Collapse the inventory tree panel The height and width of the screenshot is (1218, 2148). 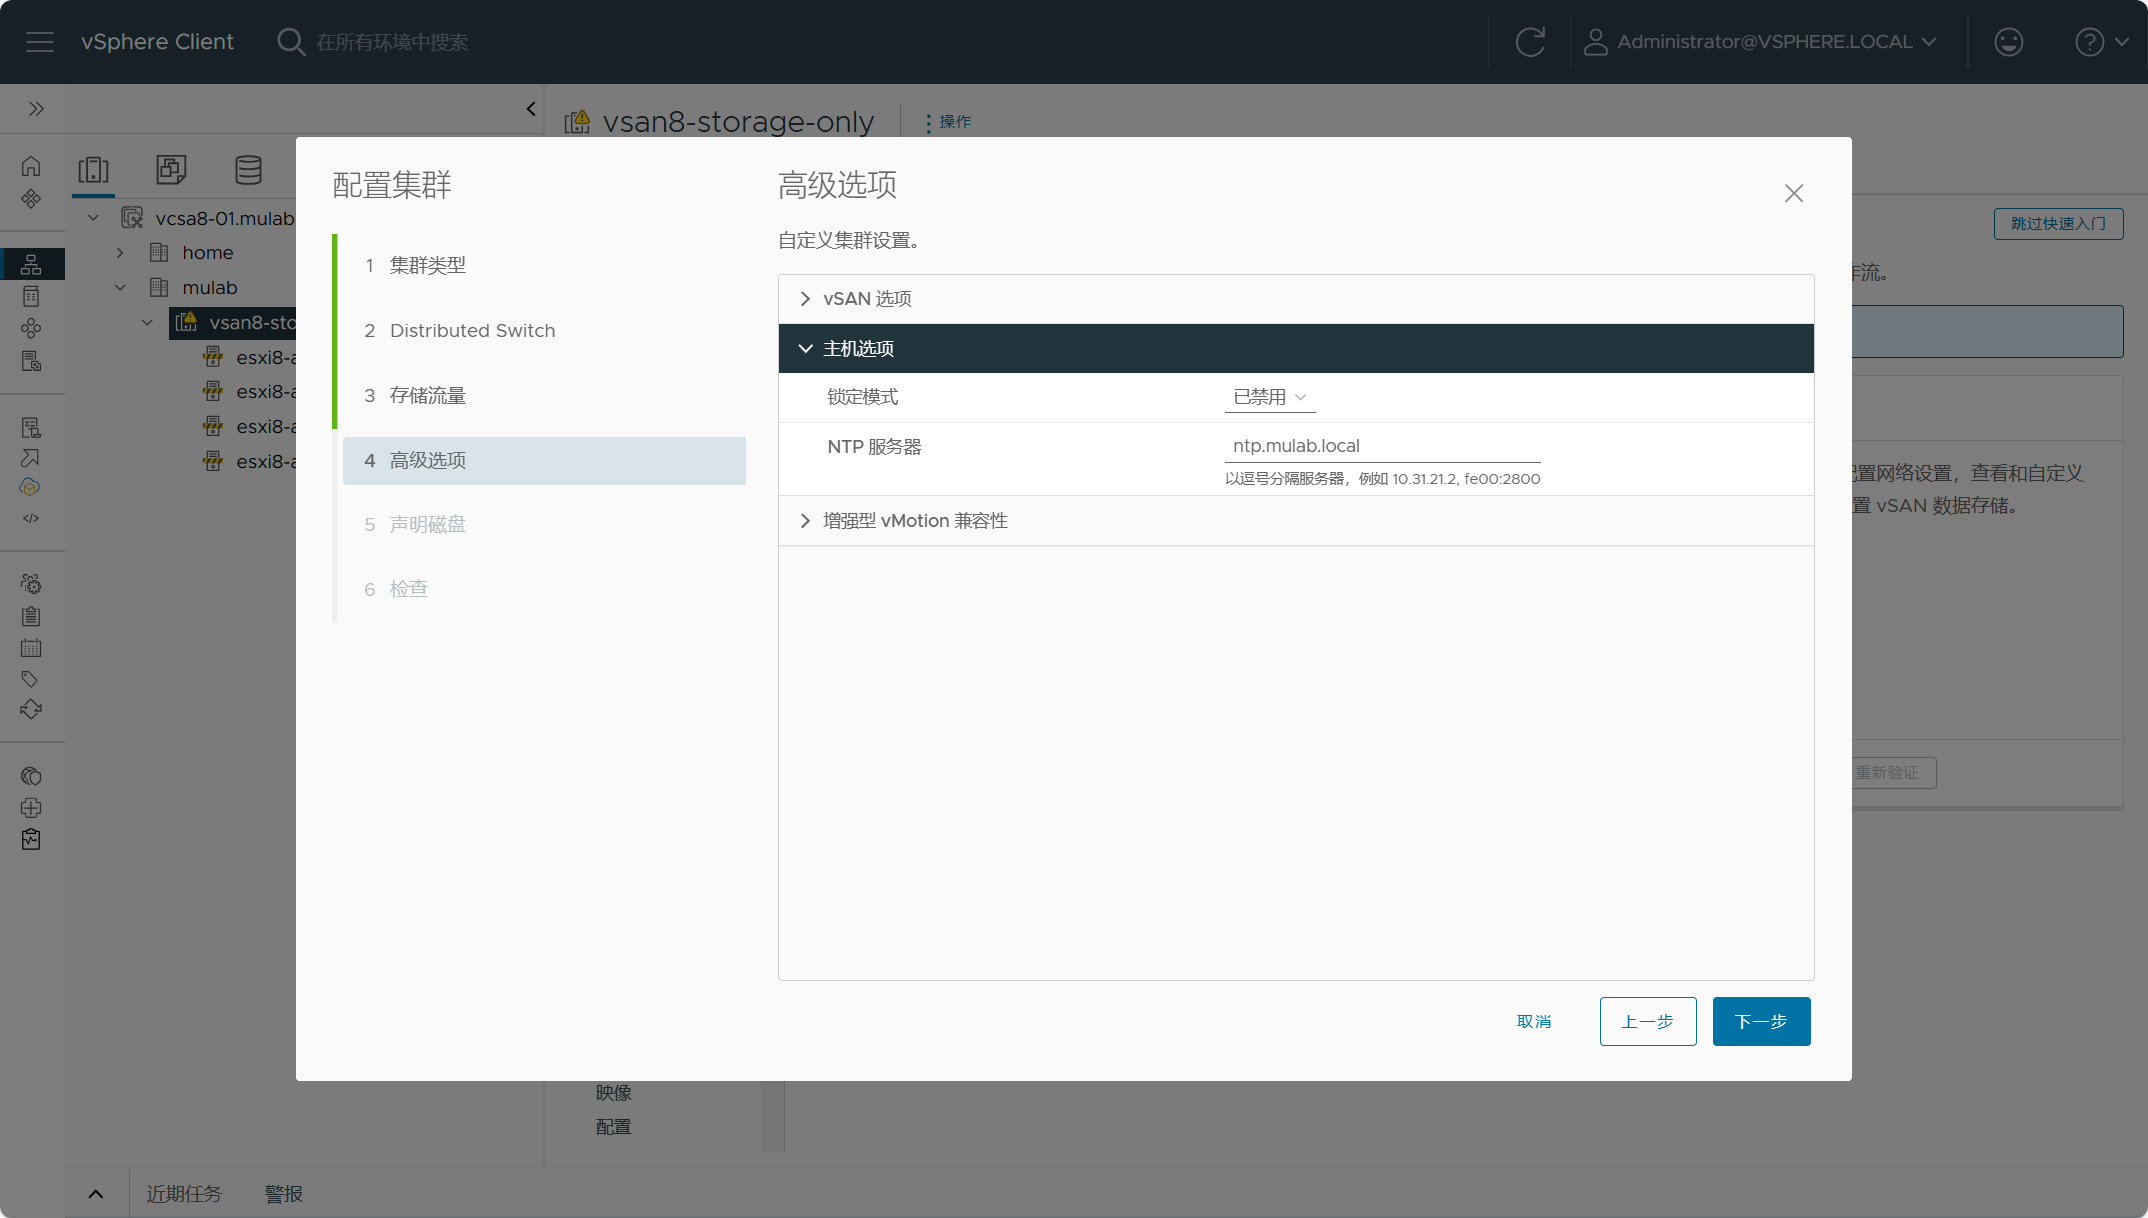(x=531, y=109)
